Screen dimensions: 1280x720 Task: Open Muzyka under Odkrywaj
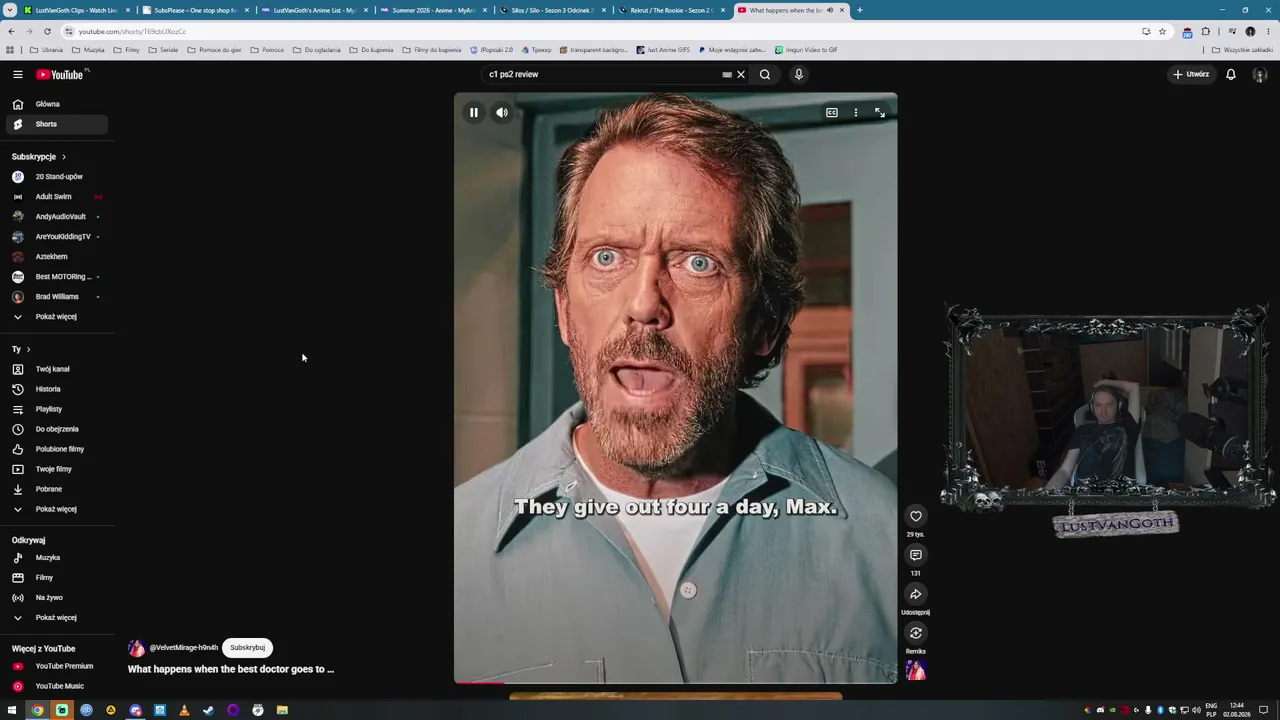[x=56, y=558]
